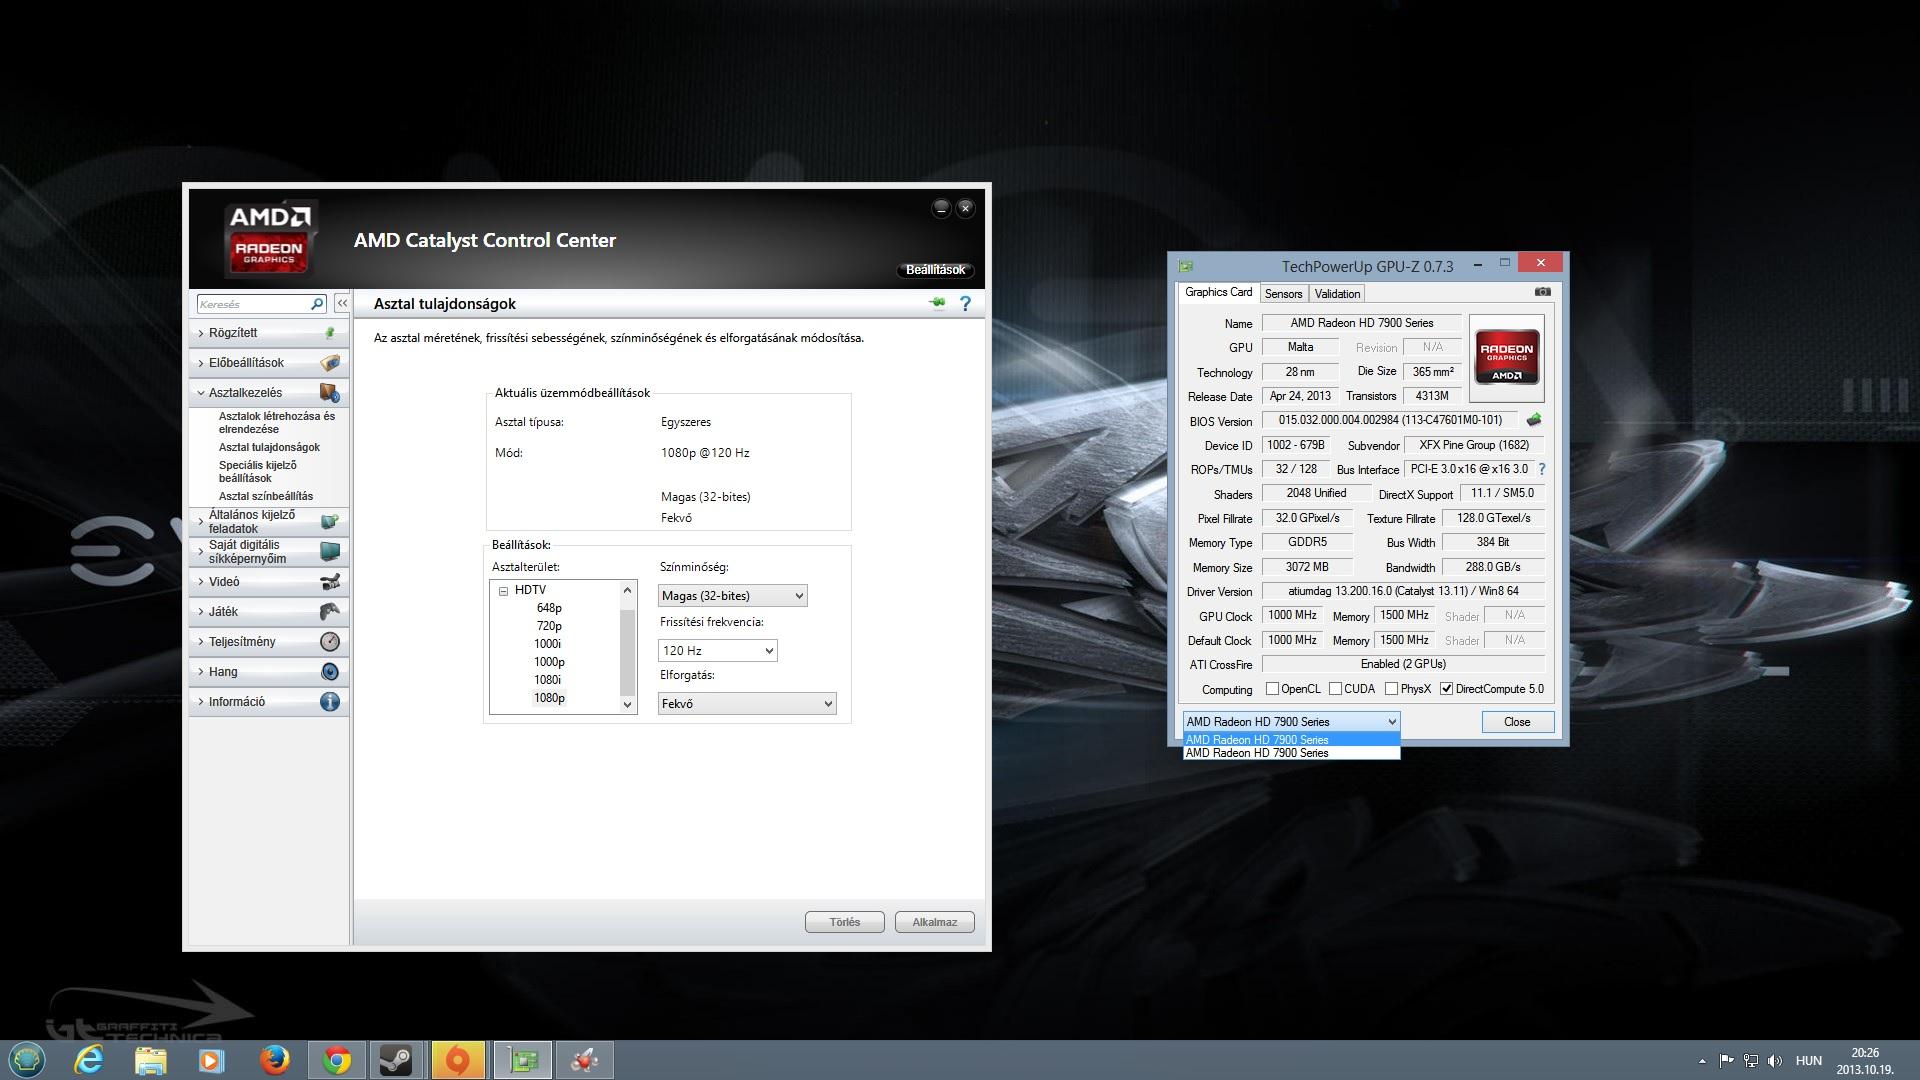Click the Információ info icon
The width and height of the screenshot is (1920, 1080).
point(330,702)
